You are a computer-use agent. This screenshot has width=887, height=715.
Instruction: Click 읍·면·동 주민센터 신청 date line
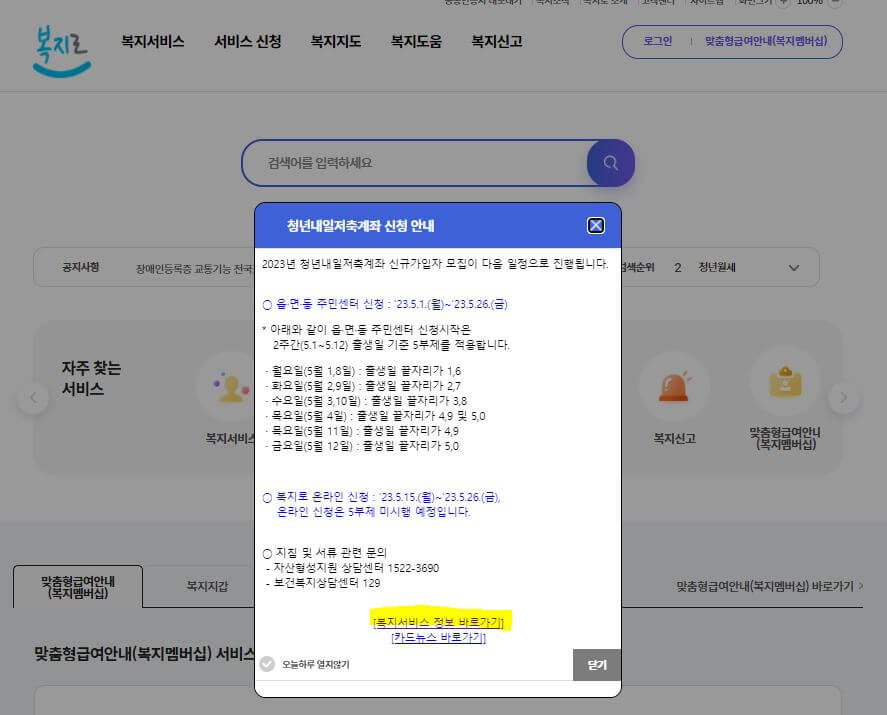tap(385, 304)
